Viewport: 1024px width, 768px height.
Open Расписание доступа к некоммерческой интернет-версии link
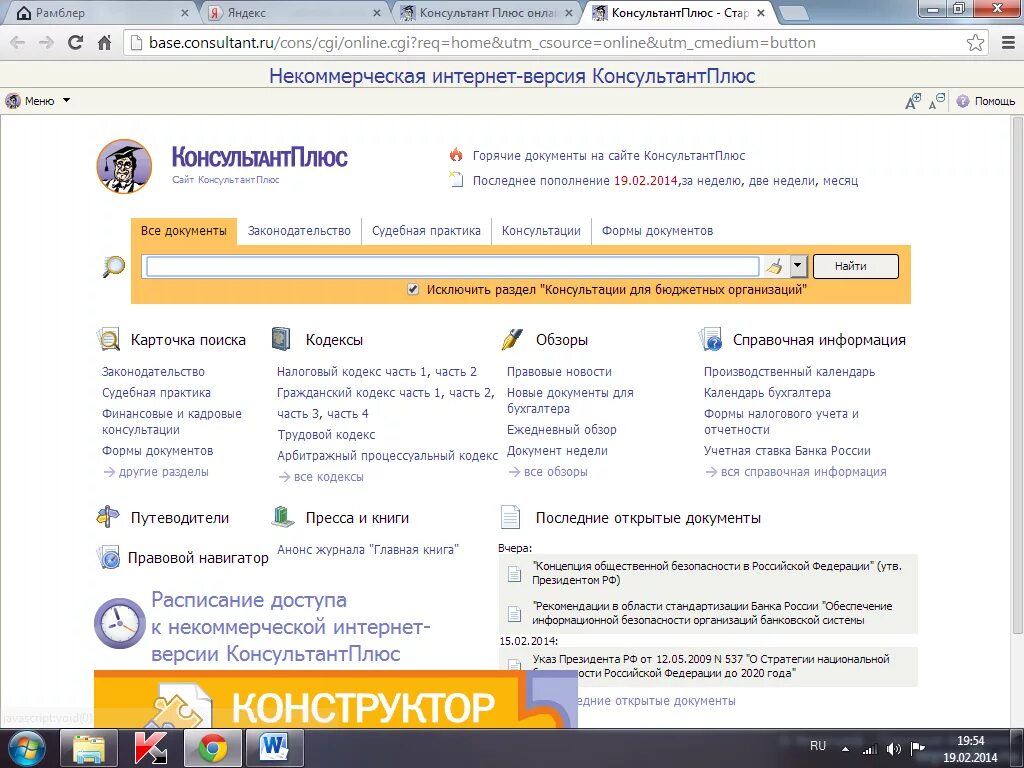pos(291,626)
